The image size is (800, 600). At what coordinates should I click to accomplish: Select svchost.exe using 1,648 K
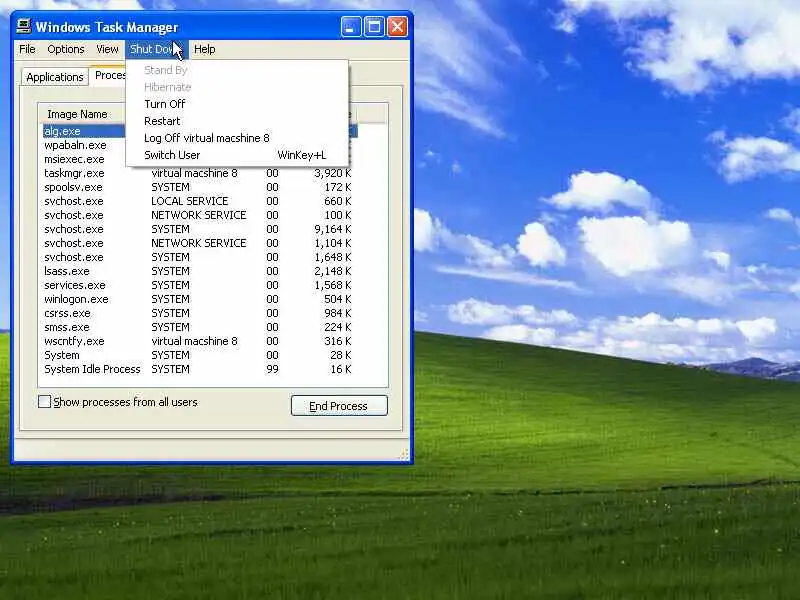pos(197,257)
